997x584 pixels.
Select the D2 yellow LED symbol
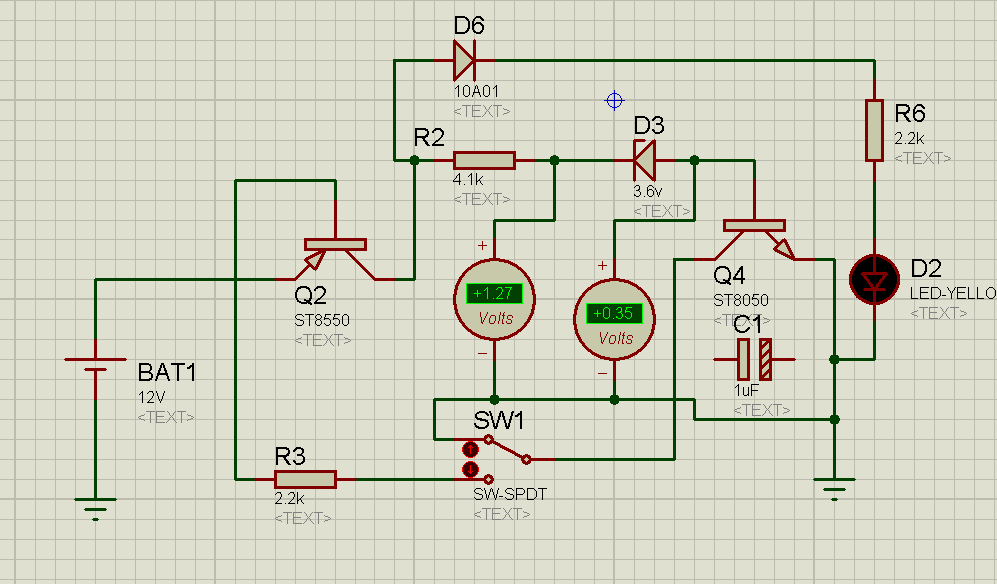point(874,280)
